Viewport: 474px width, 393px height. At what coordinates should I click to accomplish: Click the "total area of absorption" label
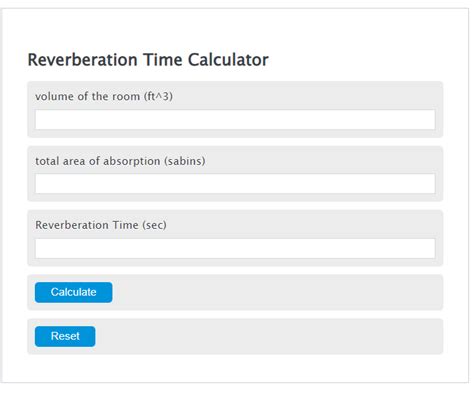pos(98,161)
